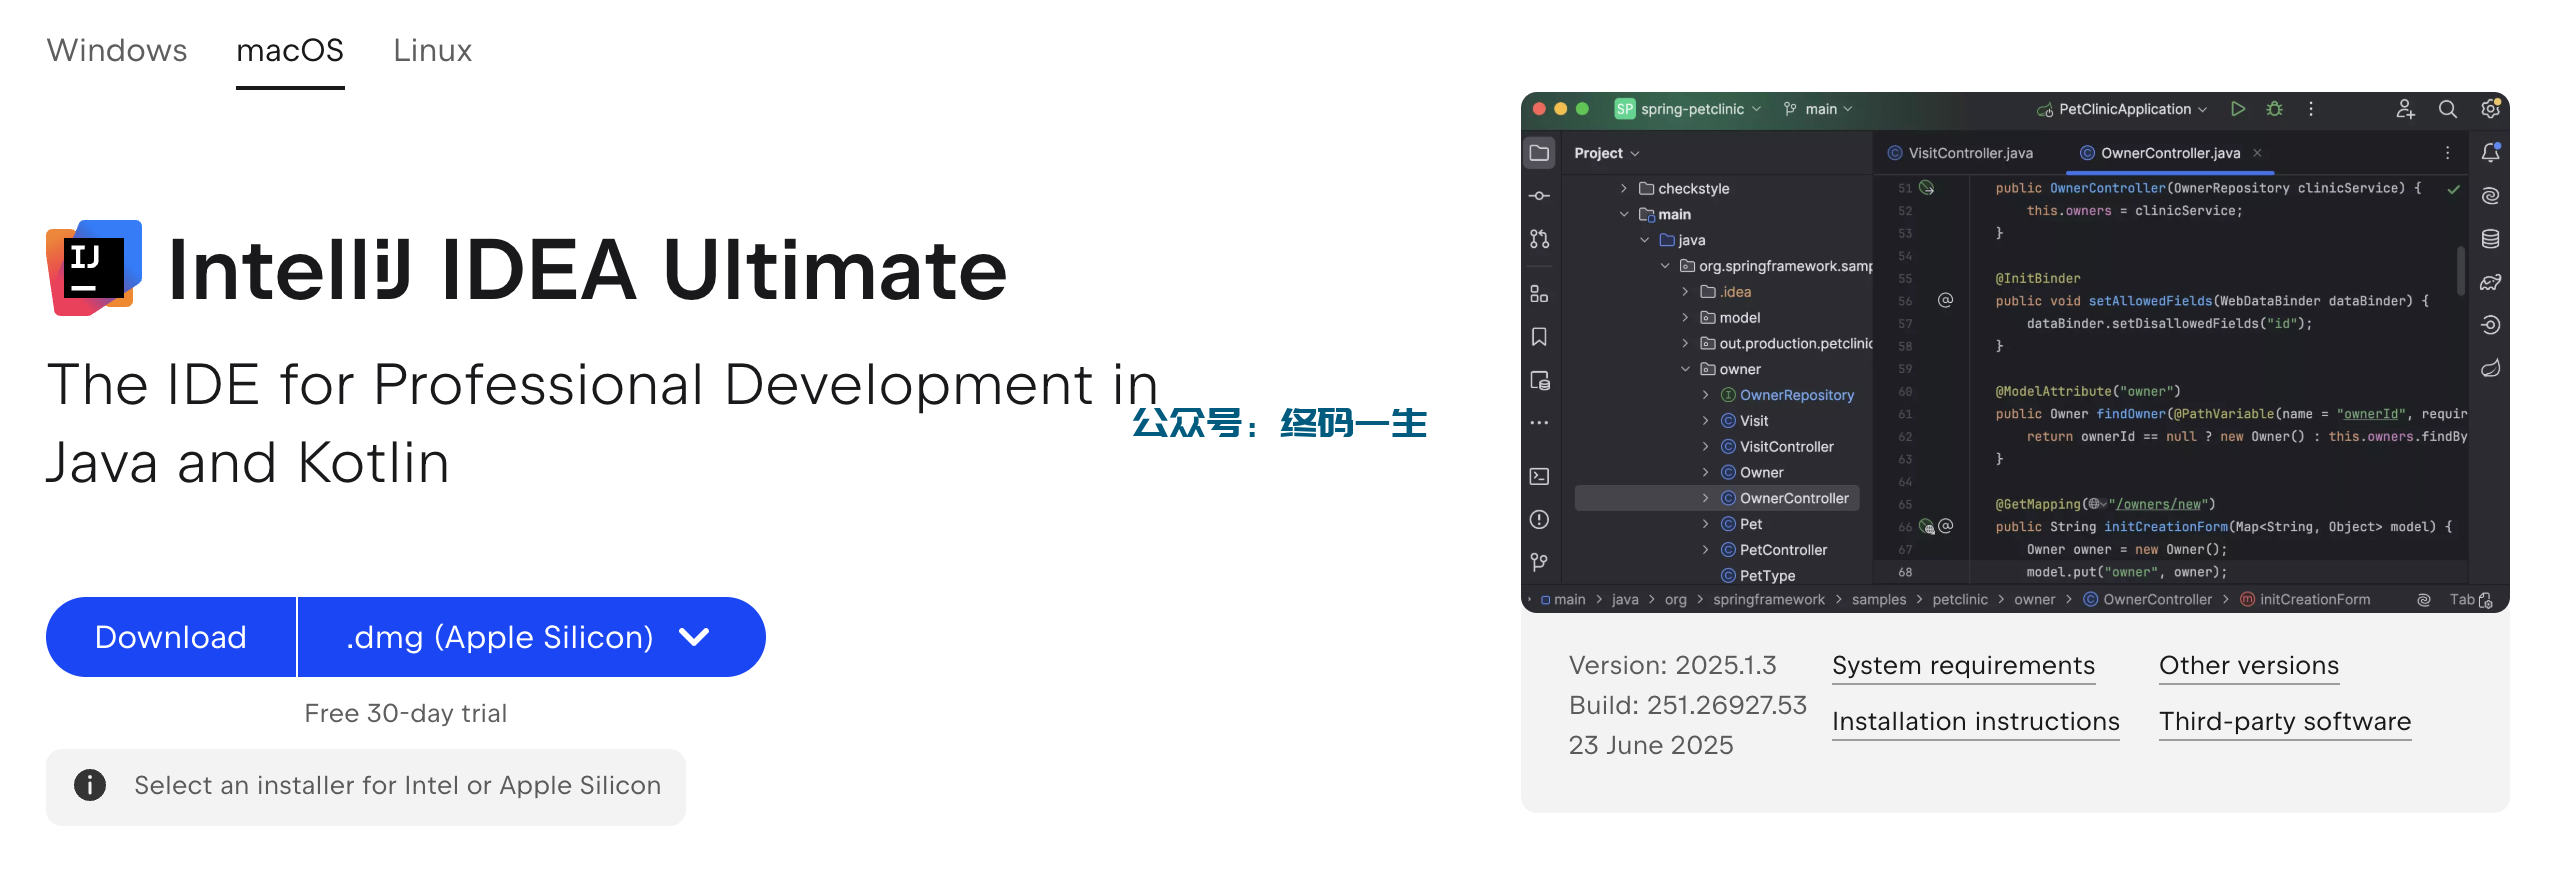
Task: Switch to VisitController.java editor tab
Action: tap(1960, 153)
